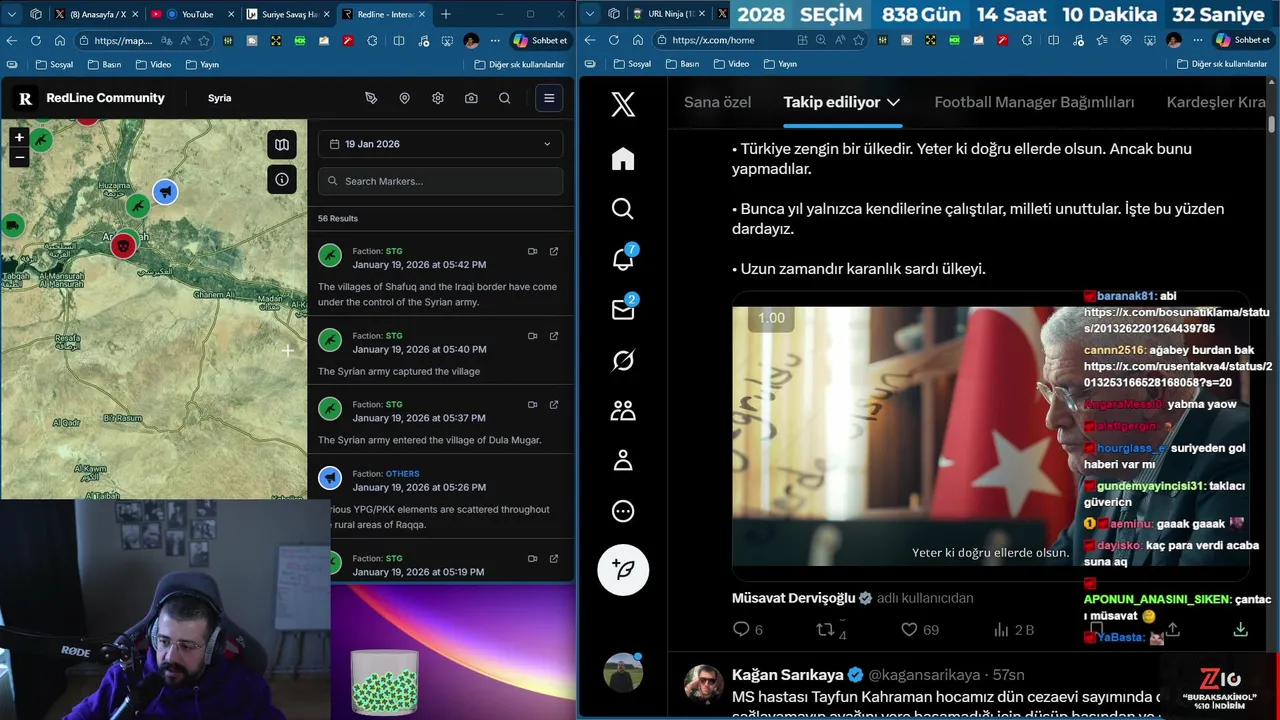Repost the Müsavat Dervişoğlu tweet

[832, 629]
